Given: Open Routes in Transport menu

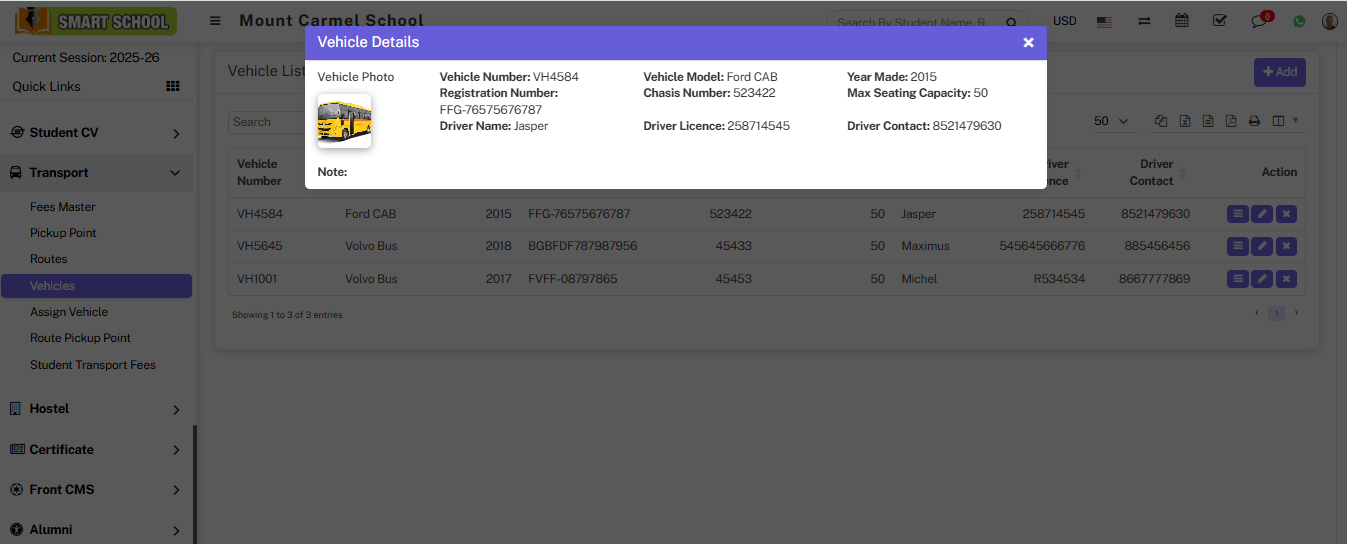Looking at the screenshot, I should click(49, 259).
